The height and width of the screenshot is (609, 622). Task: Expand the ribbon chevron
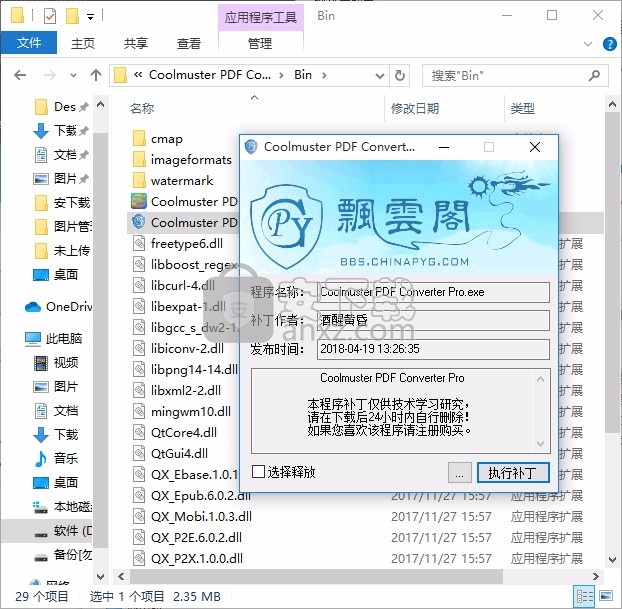click(588, 44)
